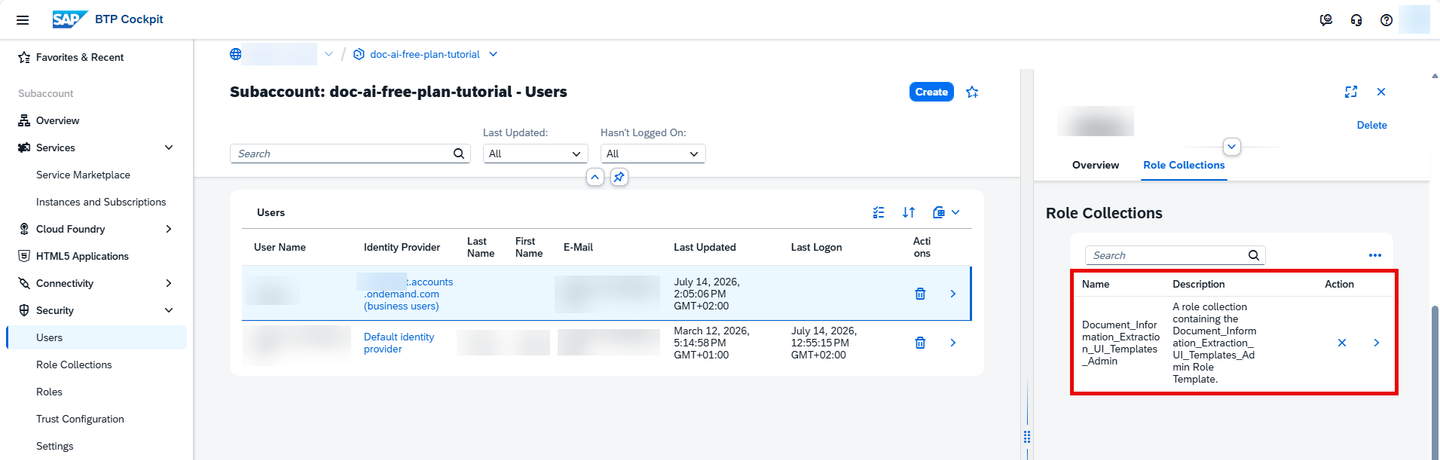Collapse the filter header with arrow
This screenshot has height=460, width=1440.
tap(594, 177)
